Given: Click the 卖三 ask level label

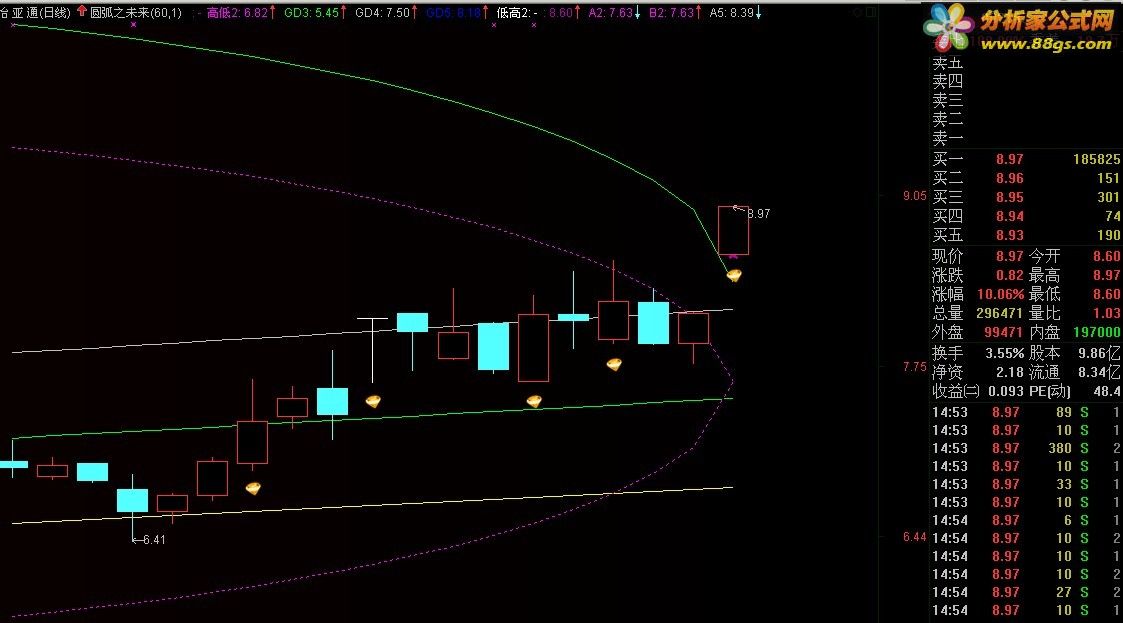Looking at the screenshot, I should click(x=948, y=100).
